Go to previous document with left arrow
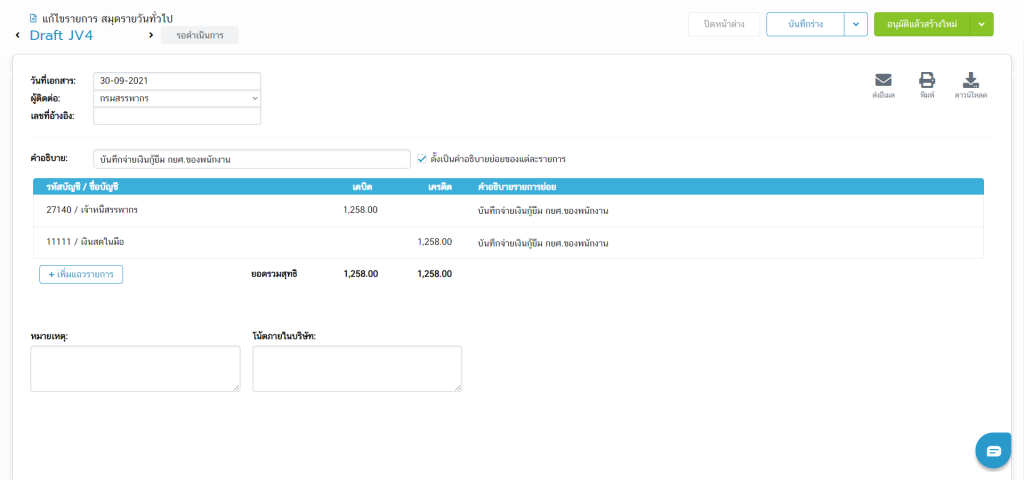Viewport: 1024px width, 480px height. tap(18, 36)
